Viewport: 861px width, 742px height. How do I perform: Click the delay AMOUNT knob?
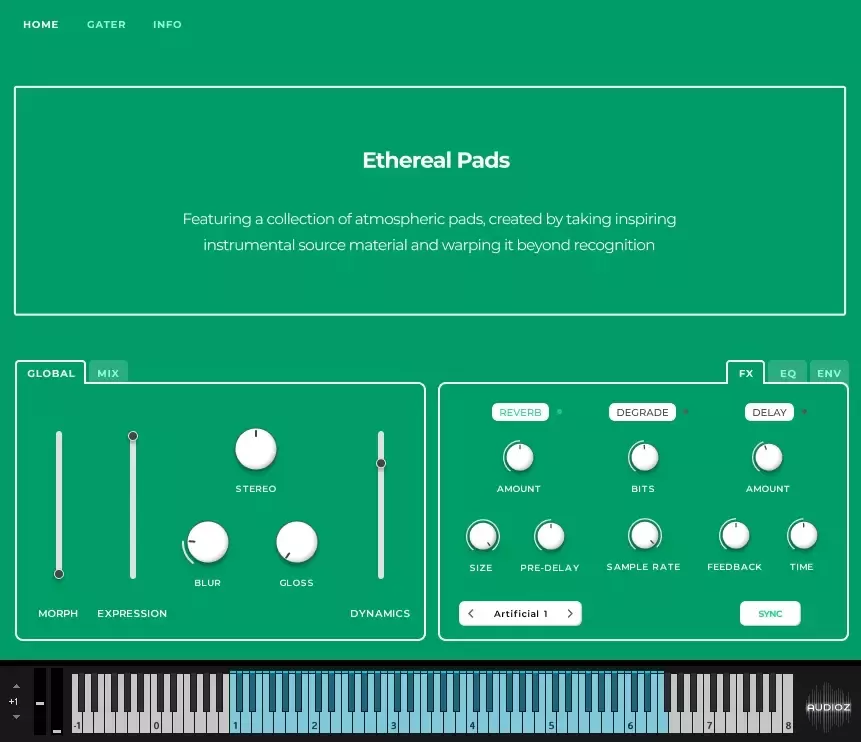pyautogui.click(x=768, y=458)
